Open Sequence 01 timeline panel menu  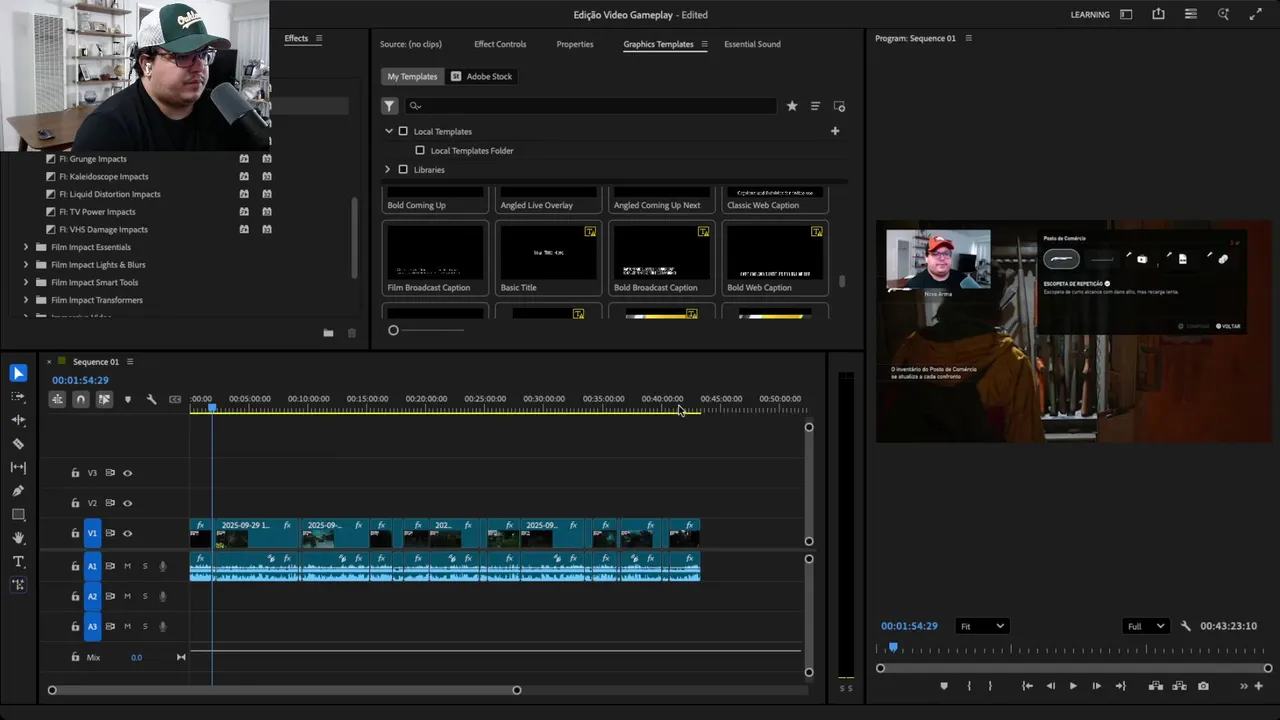(129, 362)
